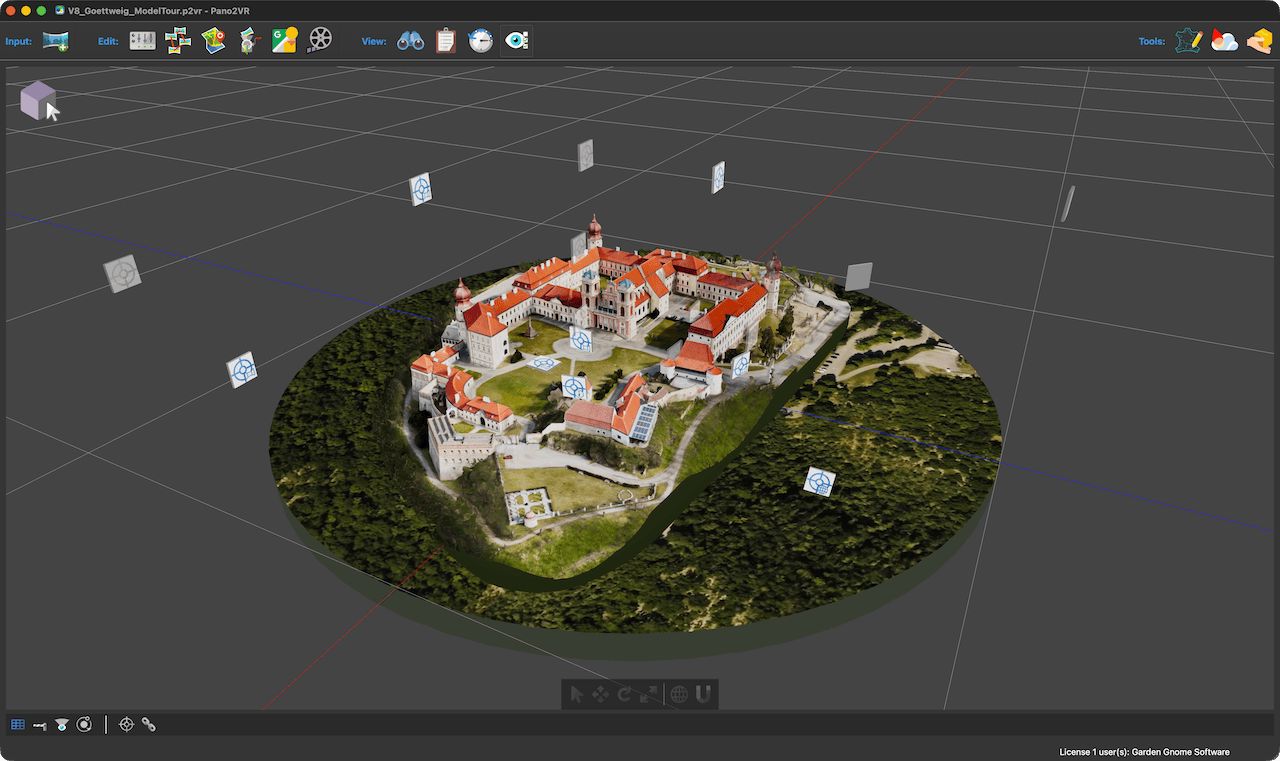
Task: Toggle the target crosshair icon in bottom bar
Action: click(126, 725)
